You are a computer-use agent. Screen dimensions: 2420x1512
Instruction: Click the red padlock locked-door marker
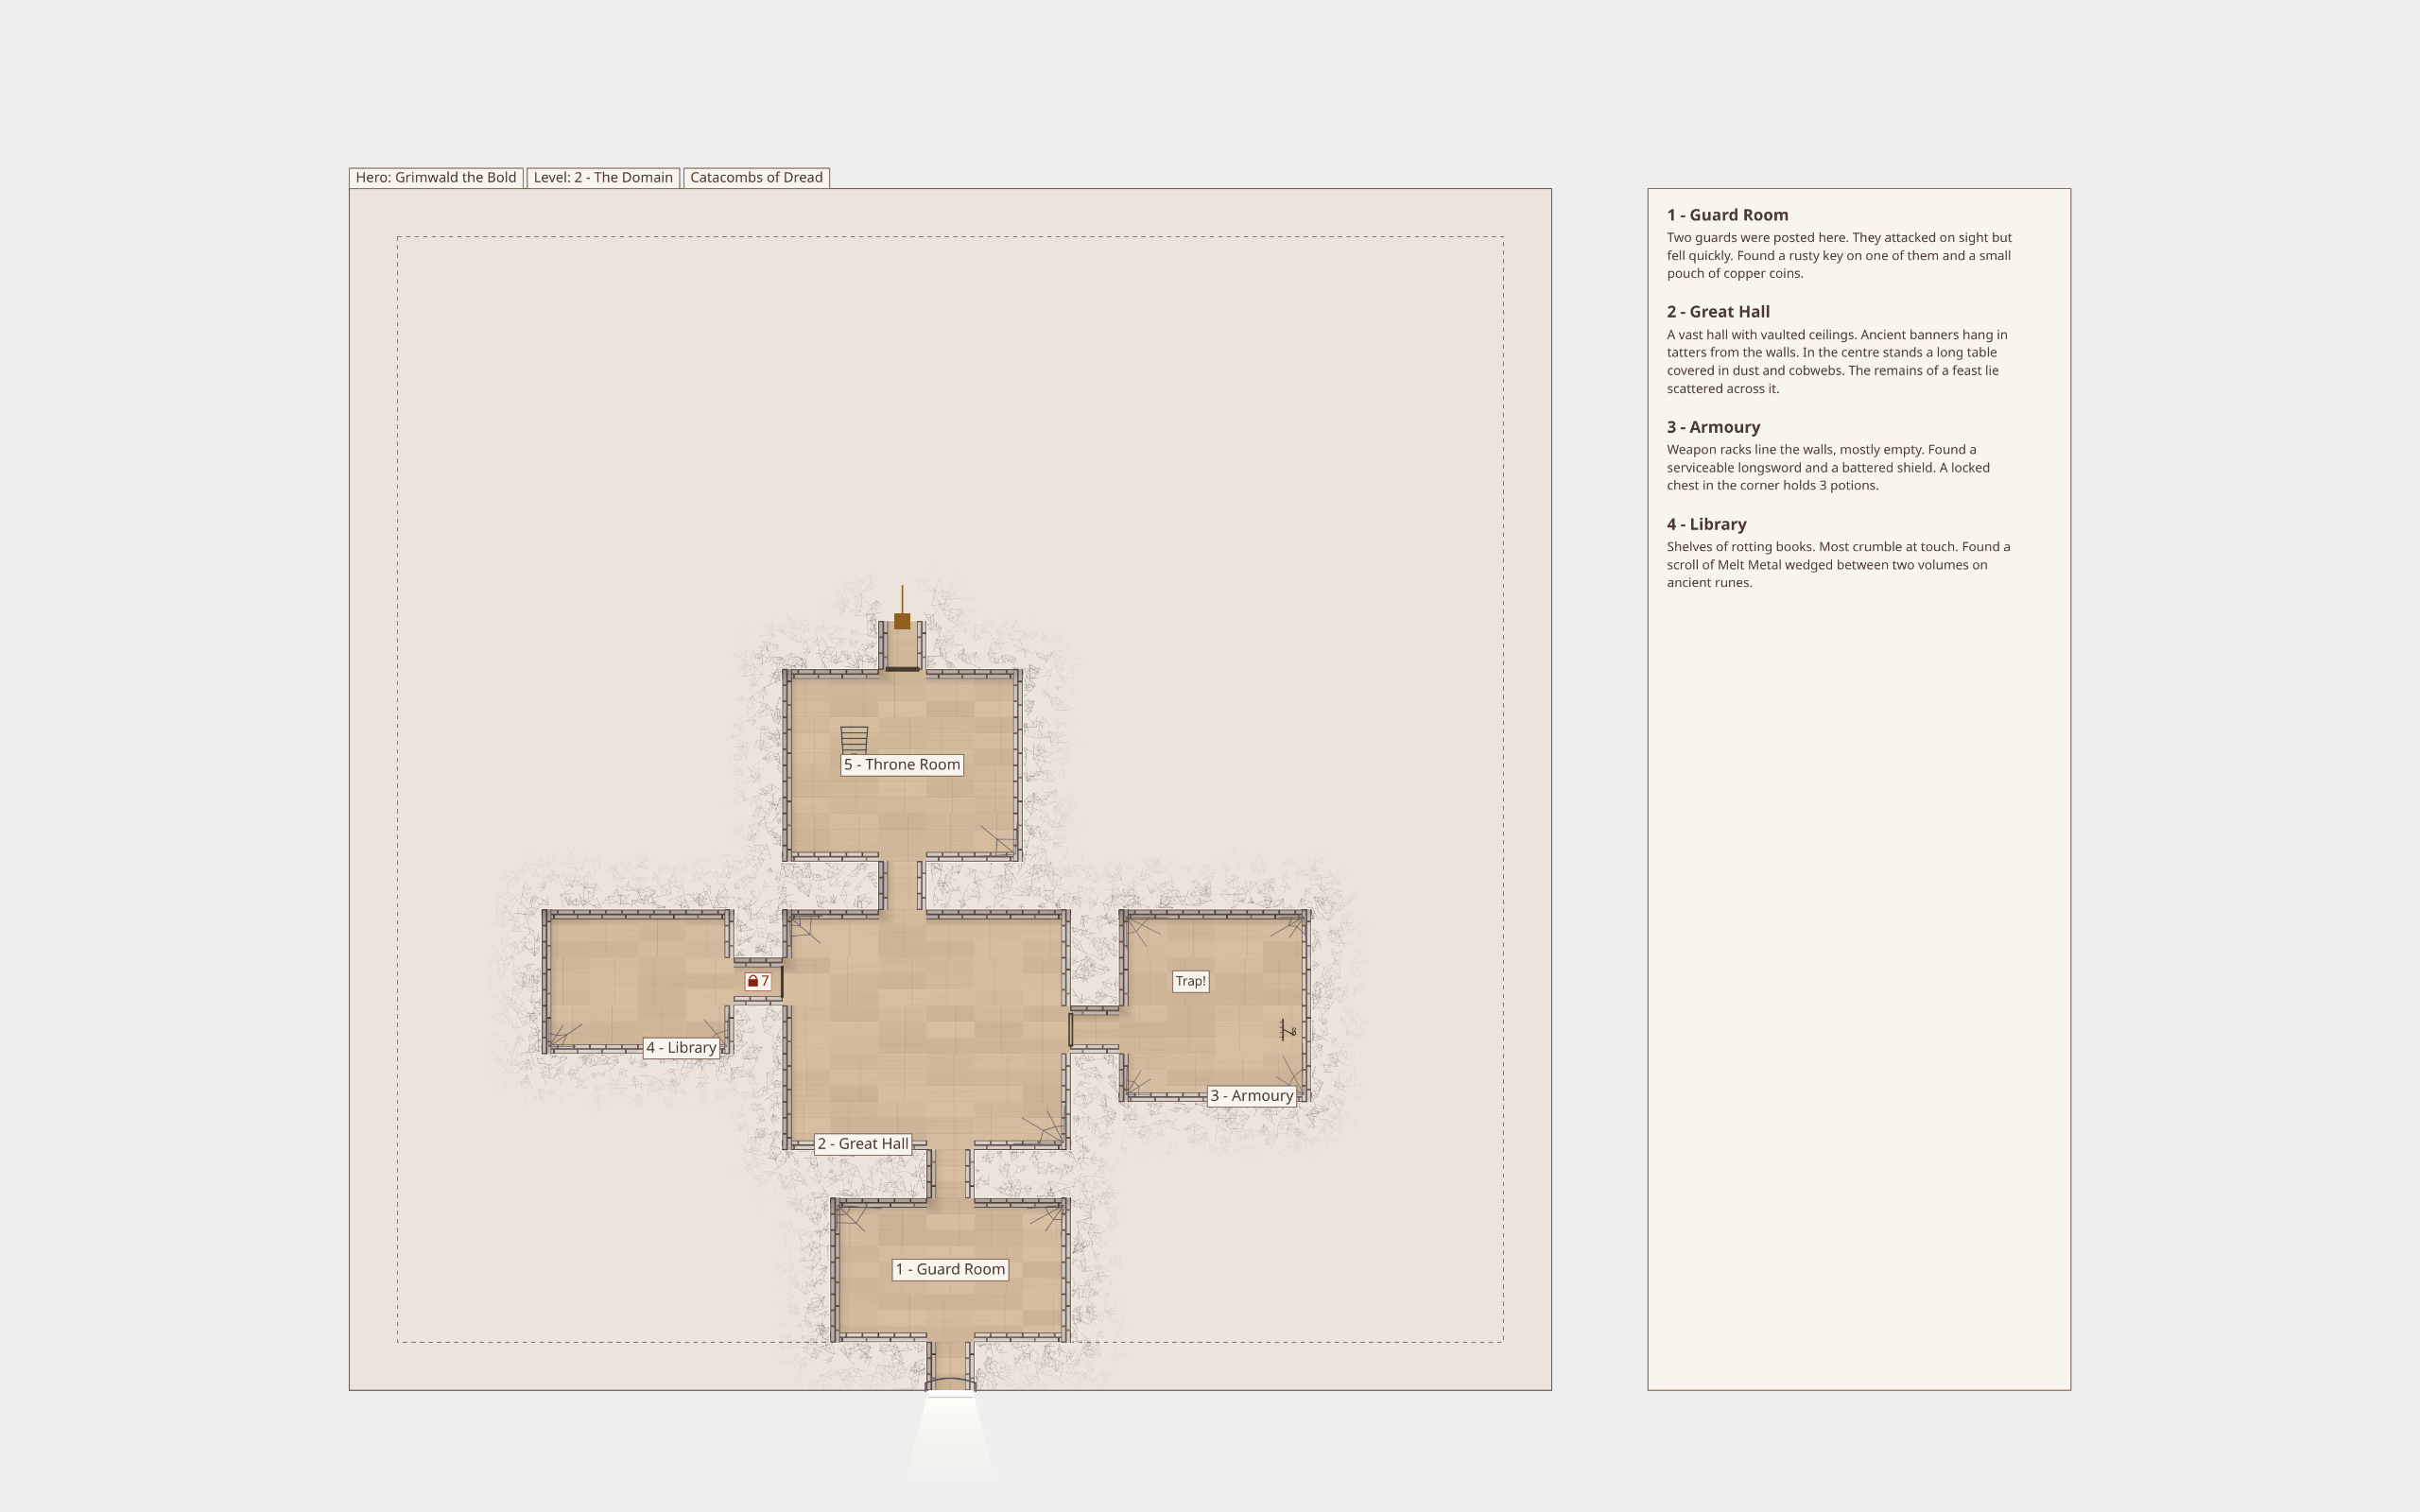pos(753,981)
